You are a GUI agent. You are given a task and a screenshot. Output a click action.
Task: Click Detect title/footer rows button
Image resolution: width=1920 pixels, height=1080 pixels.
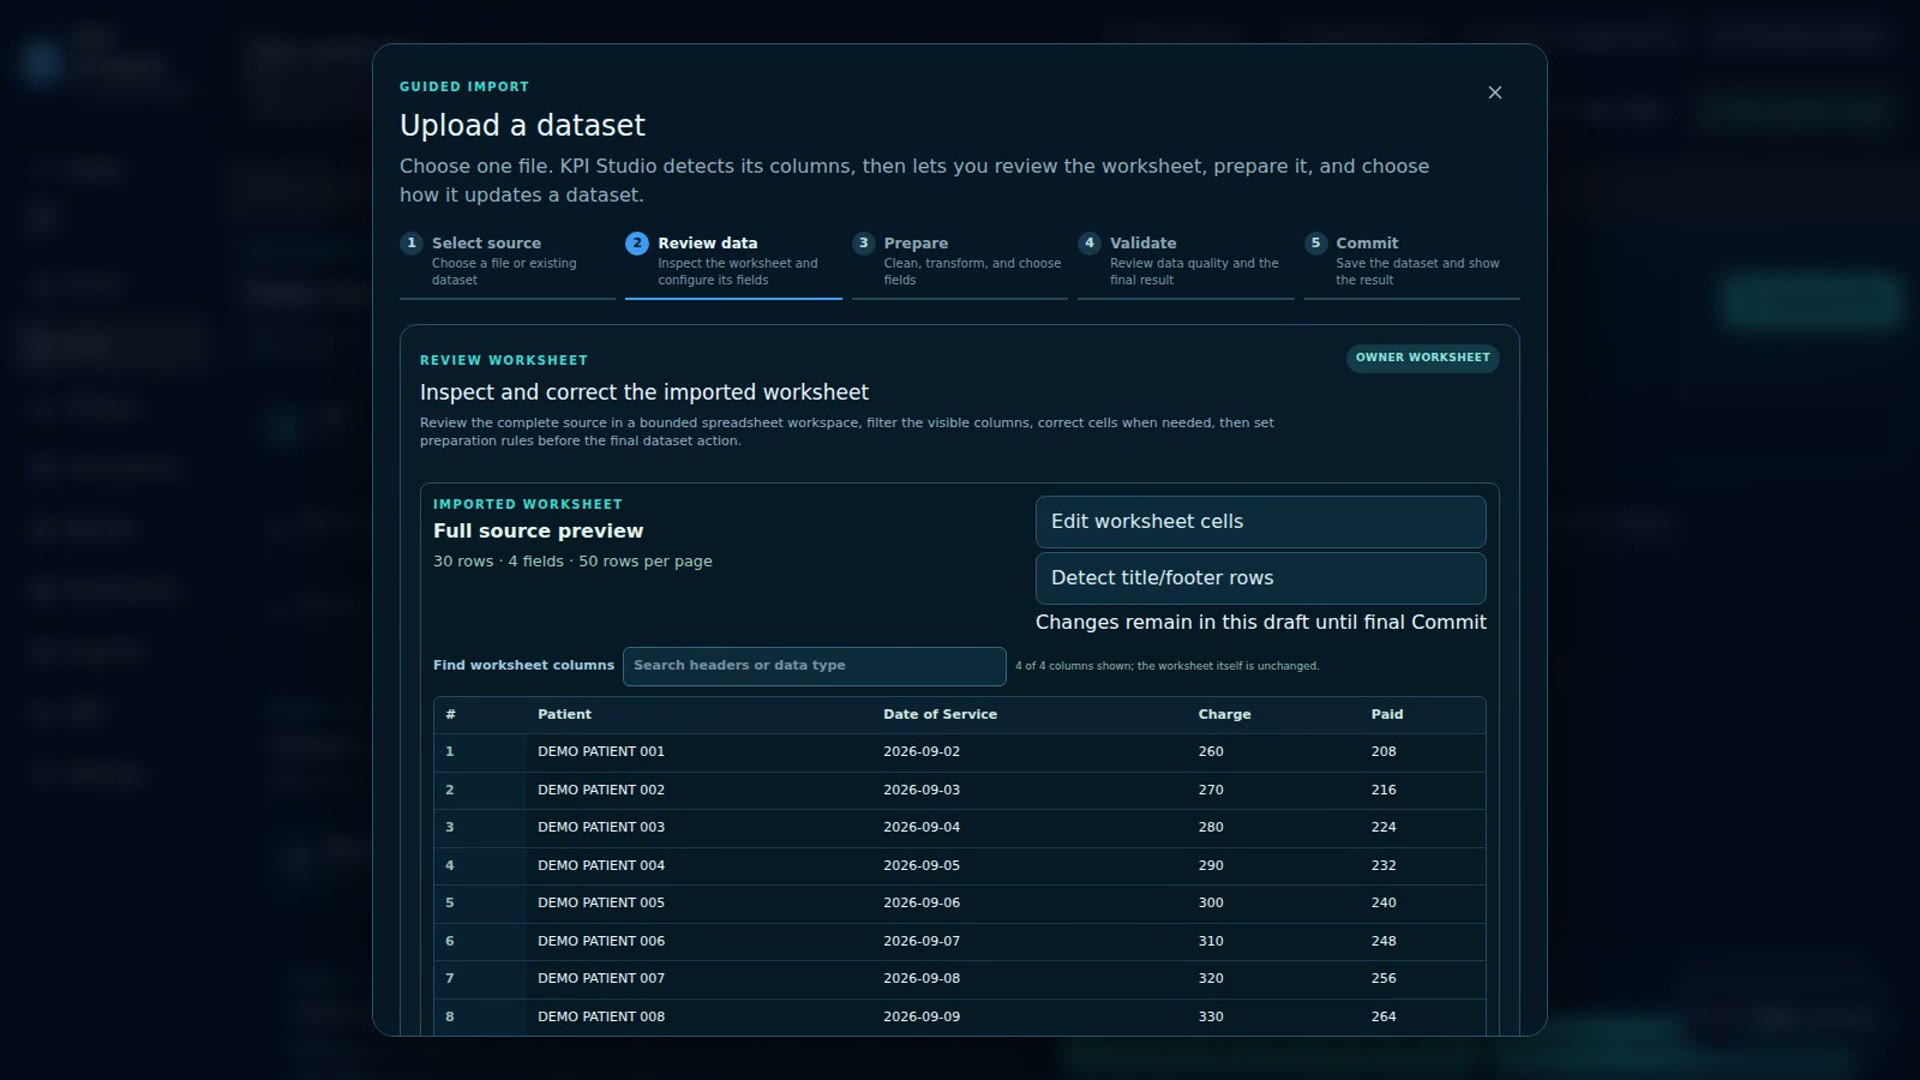[x=1260, y=578]
